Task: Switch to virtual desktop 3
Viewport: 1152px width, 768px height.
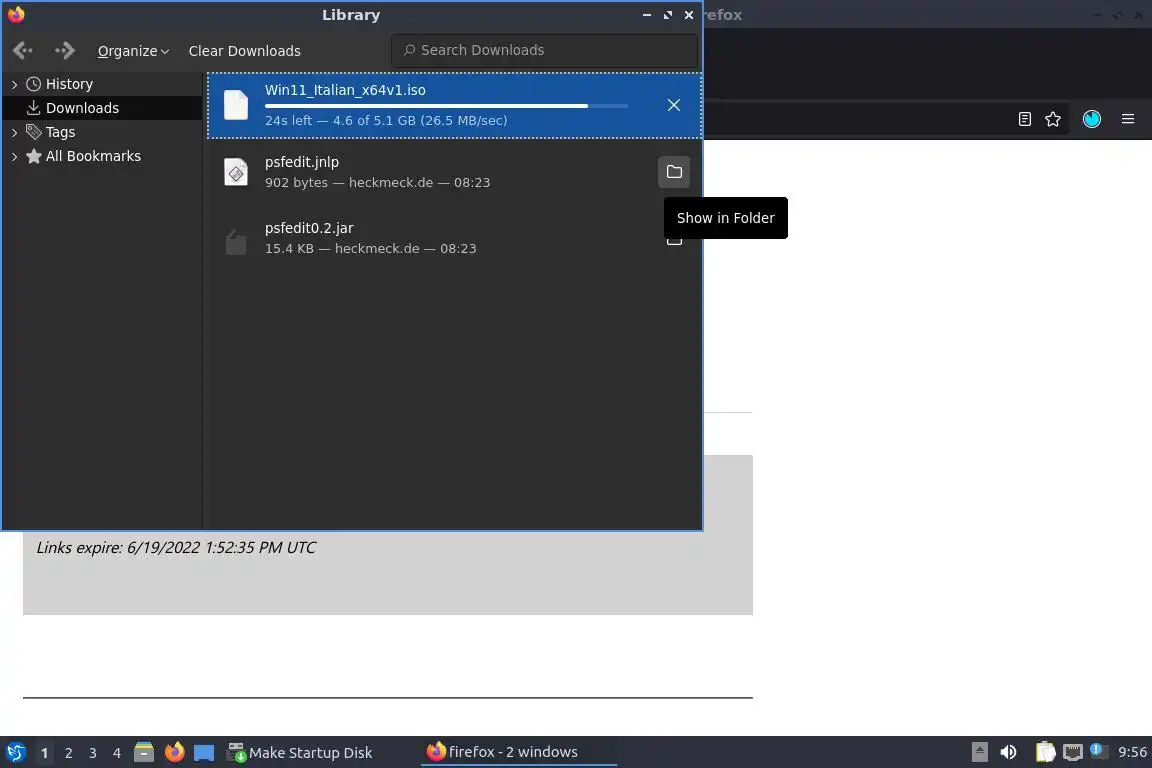Action: point(93,753)
